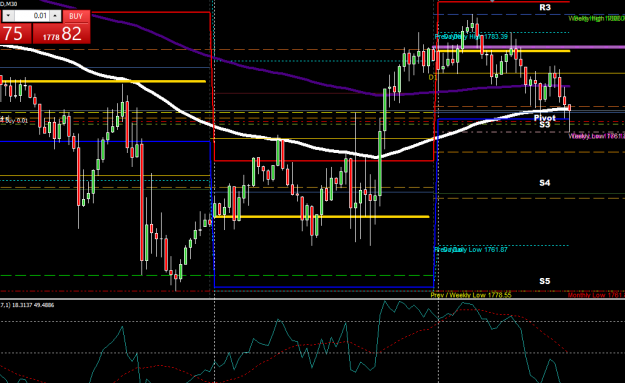Viewport: 625px width, 383px height.
Task: Click the indicator values 18.3137 49.4886
Action: tap(33, 305)
